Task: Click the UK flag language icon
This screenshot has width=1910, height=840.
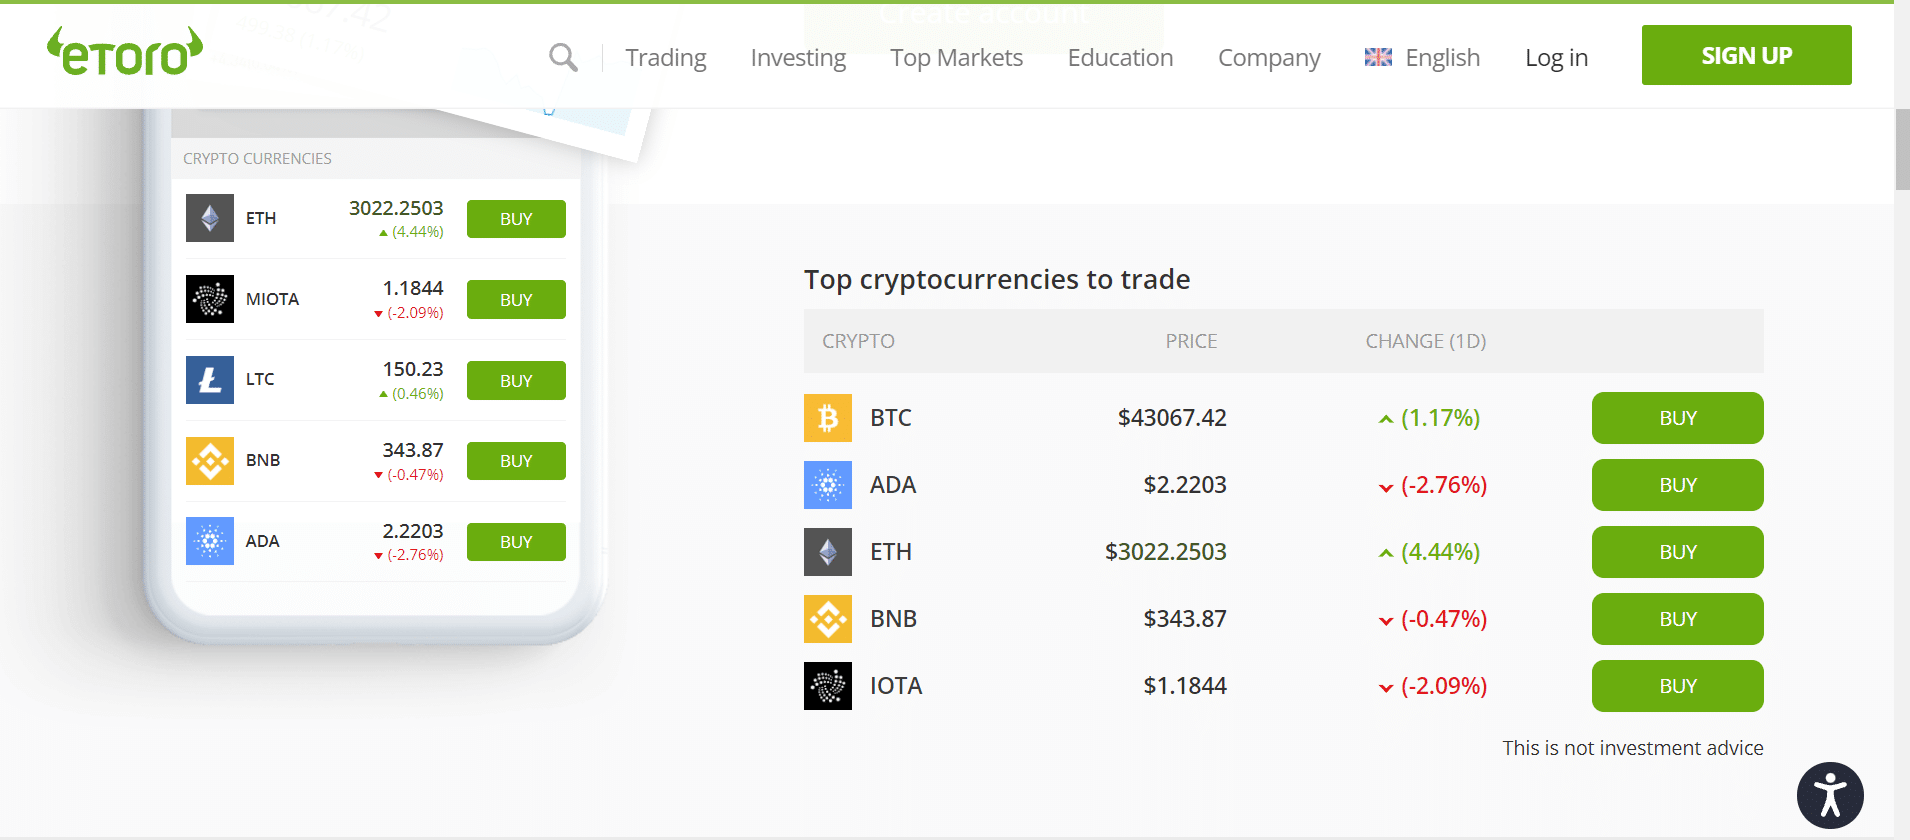Action: [1378, 57]
